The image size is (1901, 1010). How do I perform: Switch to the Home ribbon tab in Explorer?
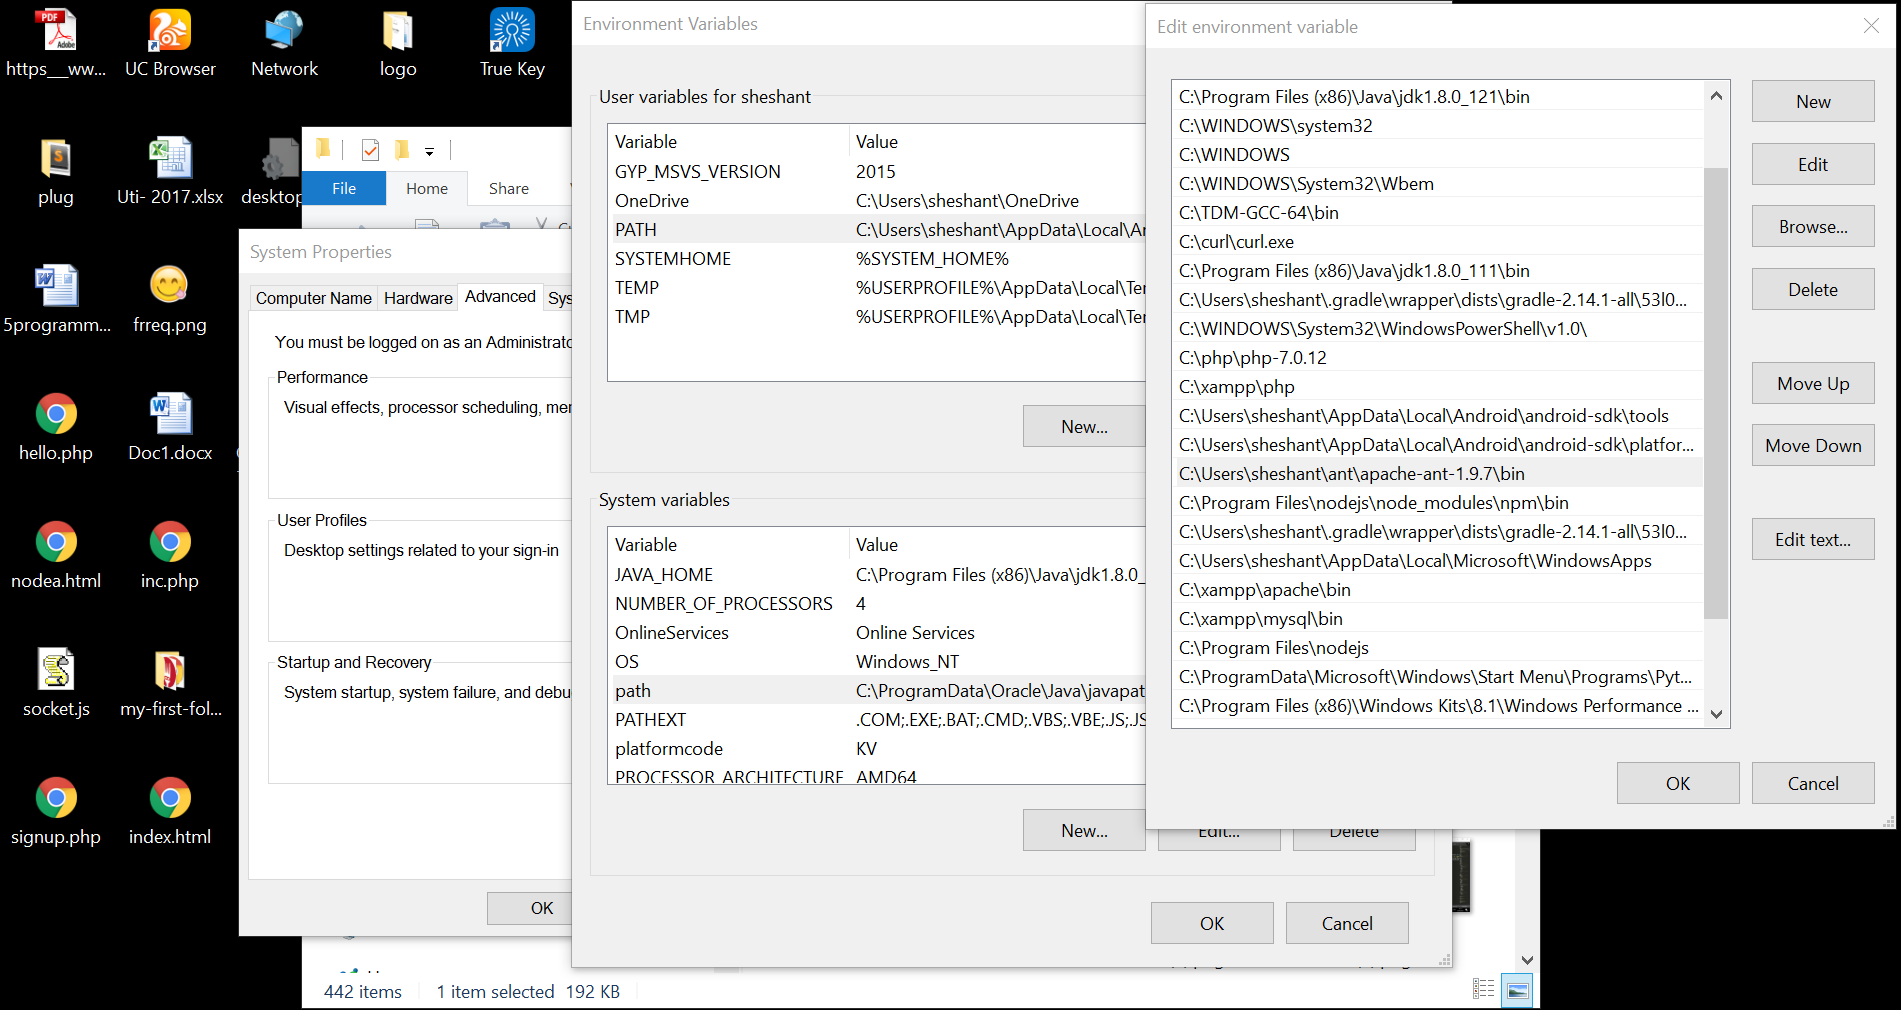click(427, 188)
